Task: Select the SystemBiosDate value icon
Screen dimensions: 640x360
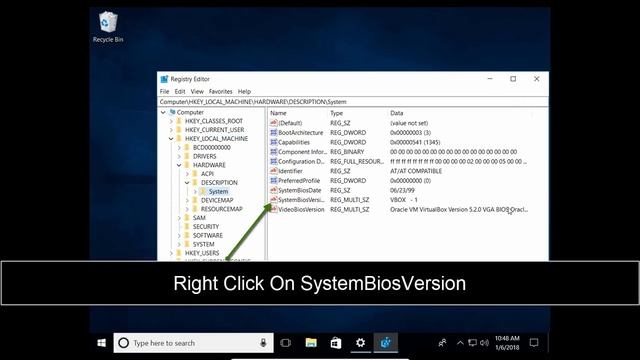Action: [x=274, y=190]
